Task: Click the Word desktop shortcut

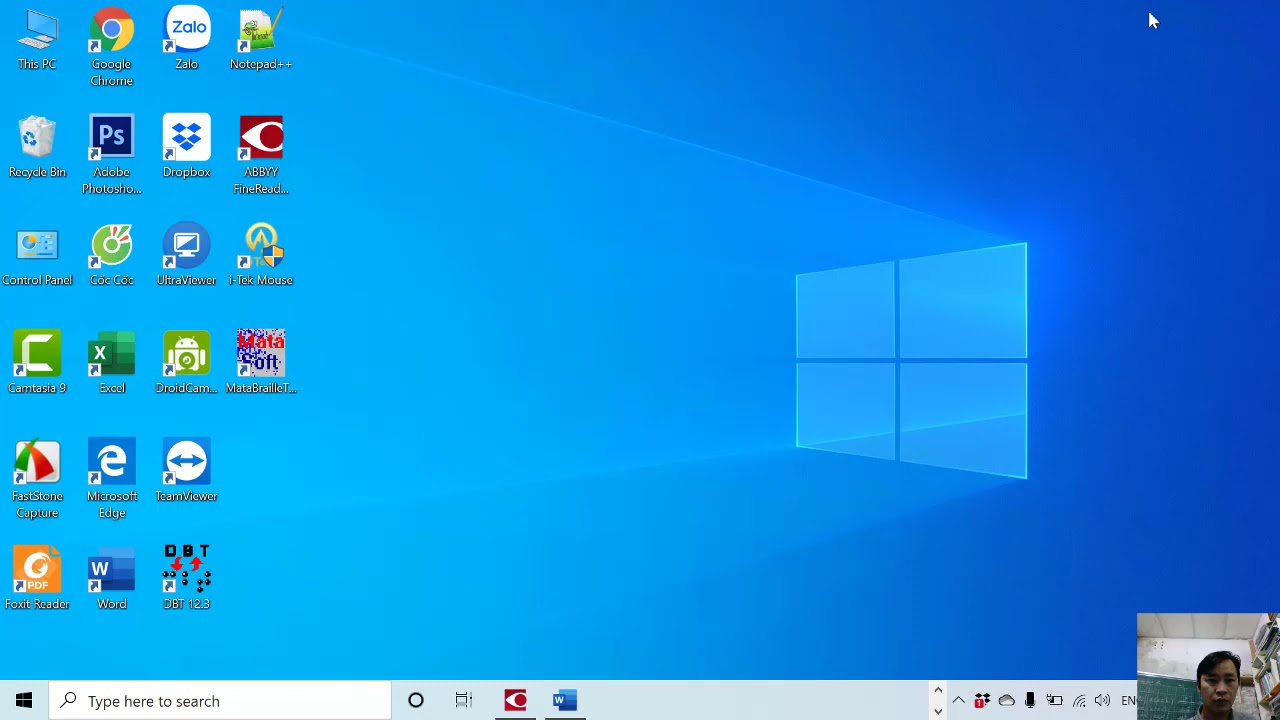Action: coord(111,580)
